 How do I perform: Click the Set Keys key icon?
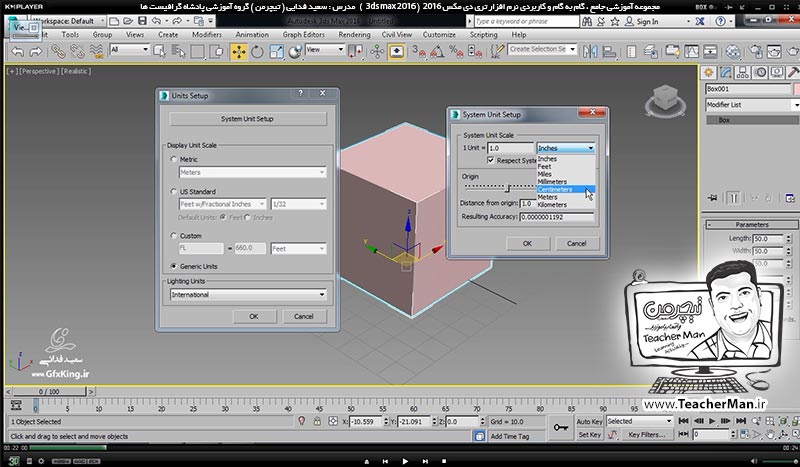(x=561, y=428)
